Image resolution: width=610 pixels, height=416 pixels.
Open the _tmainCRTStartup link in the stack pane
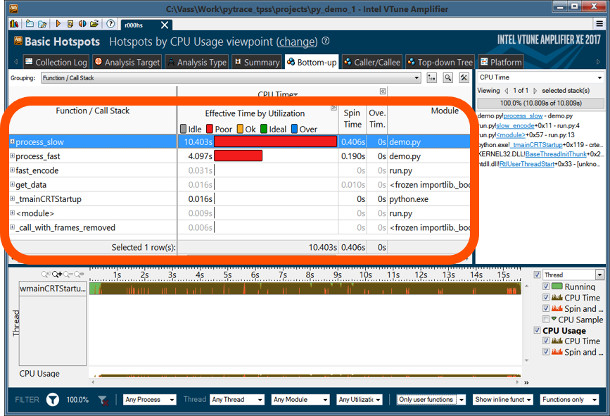click(536, 145)
